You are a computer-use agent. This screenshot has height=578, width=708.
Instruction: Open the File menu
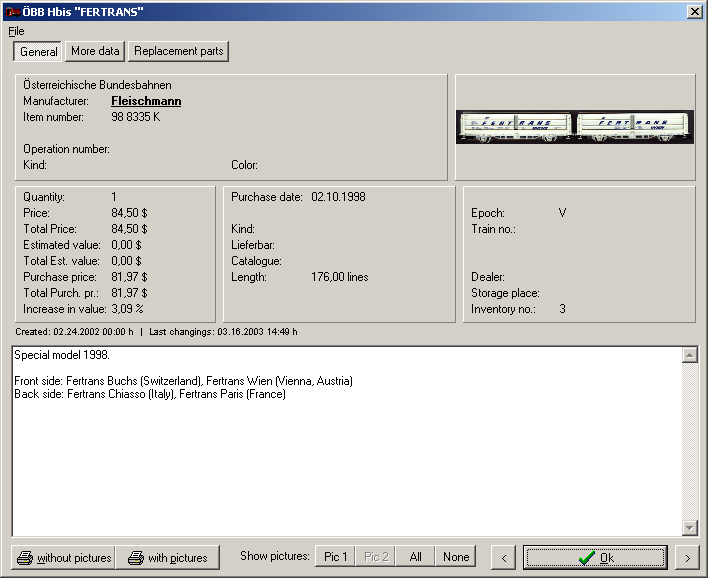pyautogui.click(x=16, y=31)
